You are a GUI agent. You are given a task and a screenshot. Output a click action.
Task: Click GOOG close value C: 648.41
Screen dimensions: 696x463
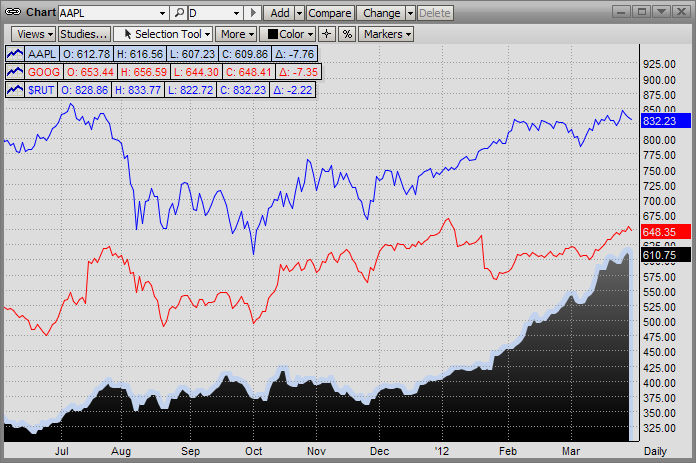[x=249, y=71]
